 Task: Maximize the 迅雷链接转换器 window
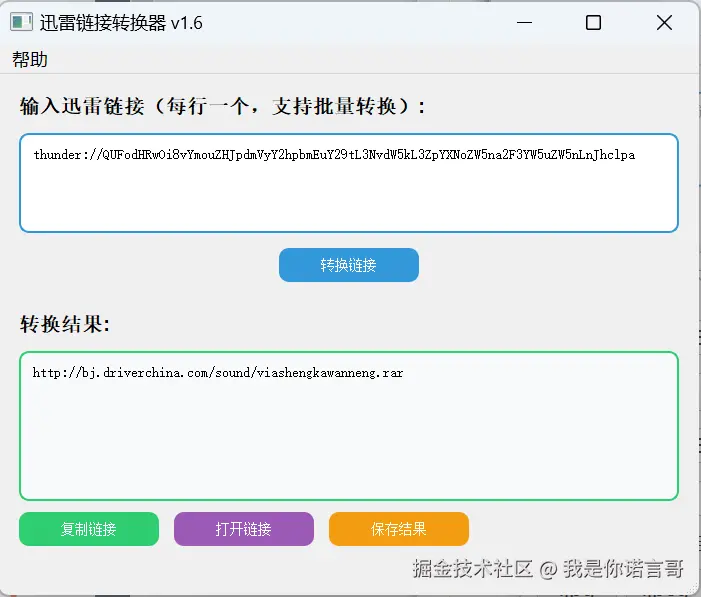(593, 22)
